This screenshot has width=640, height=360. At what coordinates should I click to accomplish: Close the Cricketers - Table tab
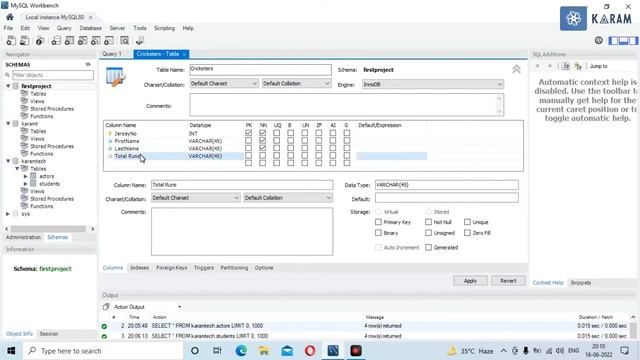point(184,54)
